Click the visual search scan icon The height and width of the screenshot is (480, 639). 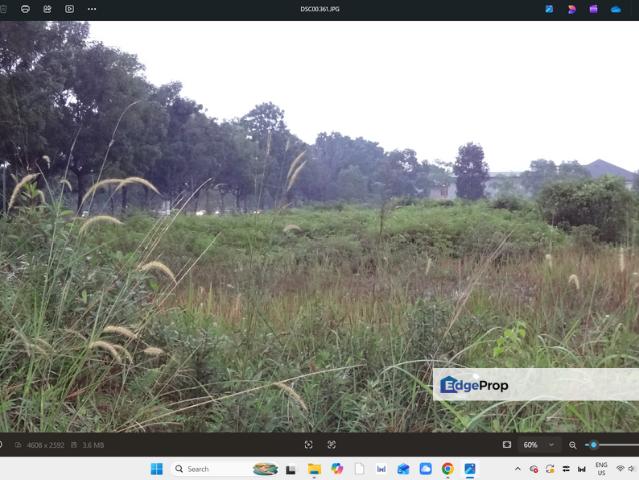(308, 445)
